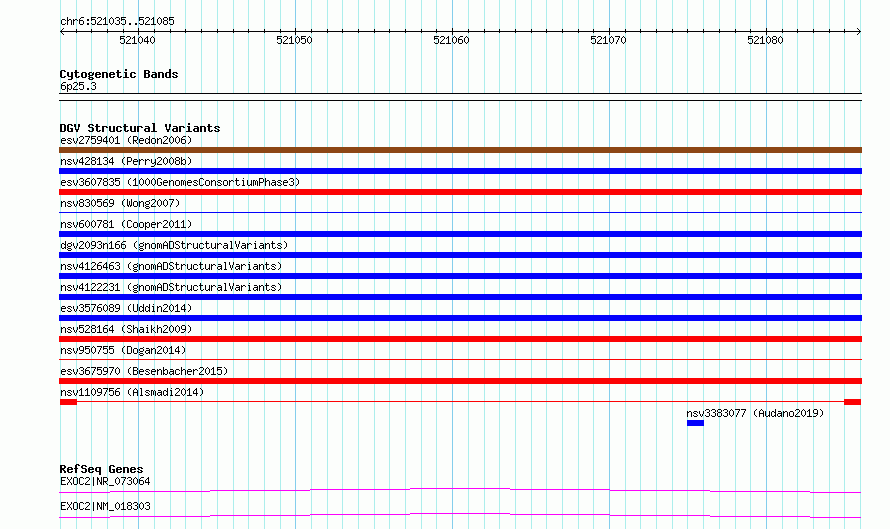Open nsv4122231 (gnomADStructuralVariants) label
The image size is (890, 529).
(x=171, y=287)
